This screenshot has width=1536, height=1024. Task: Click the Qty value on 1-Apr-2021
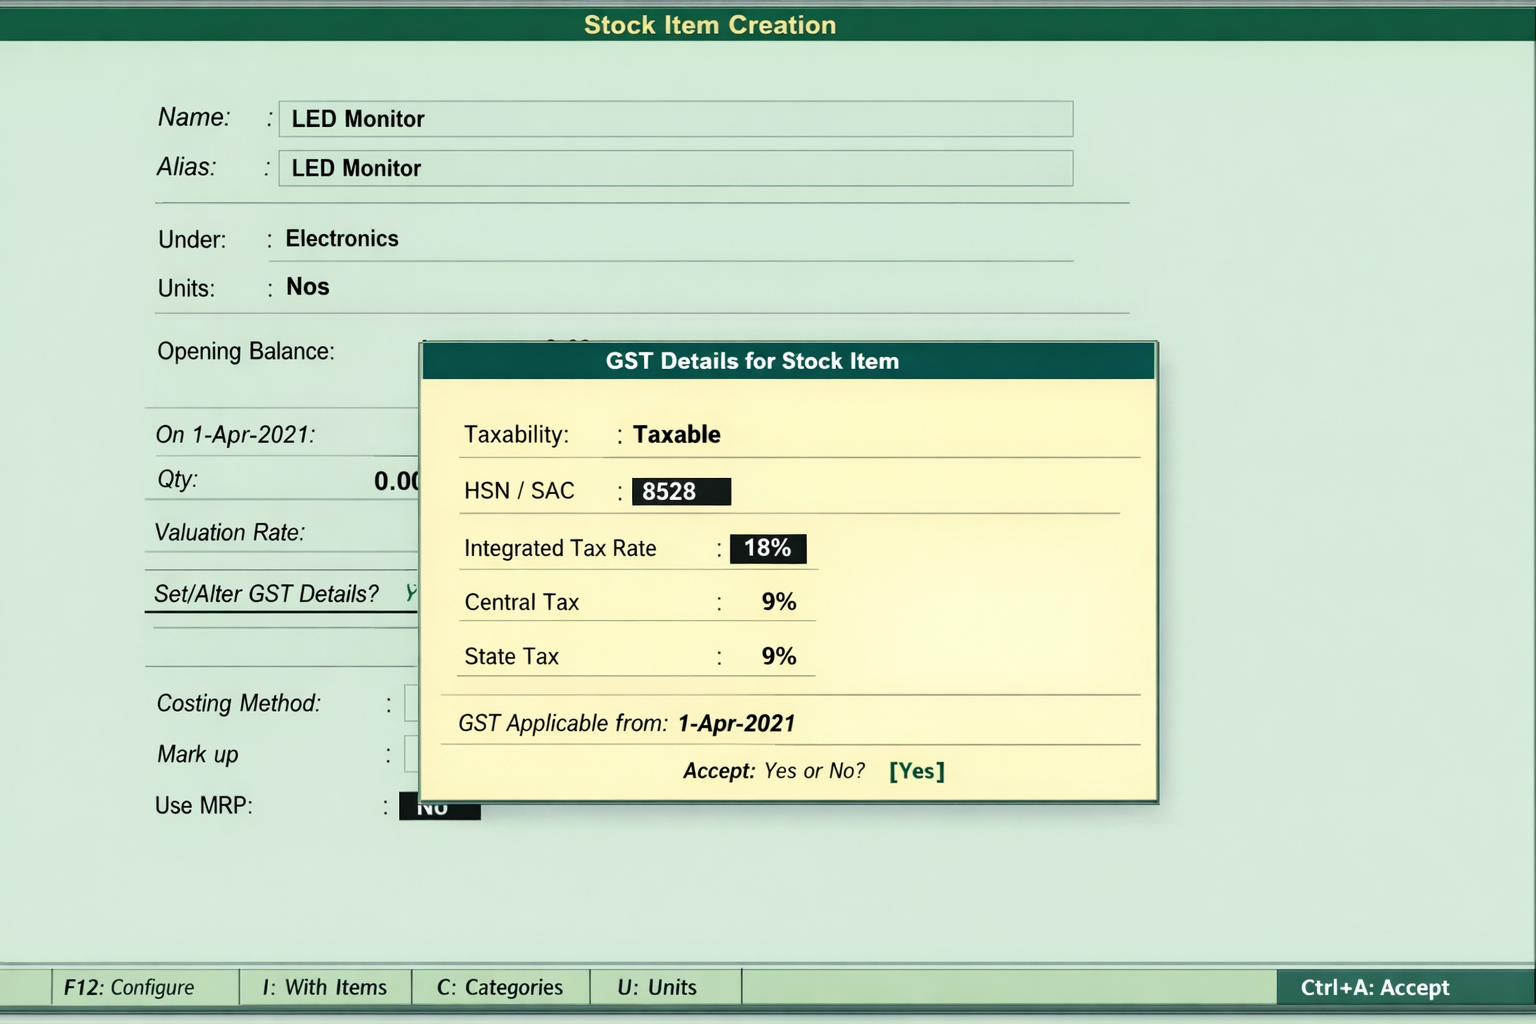click(397, 480)
